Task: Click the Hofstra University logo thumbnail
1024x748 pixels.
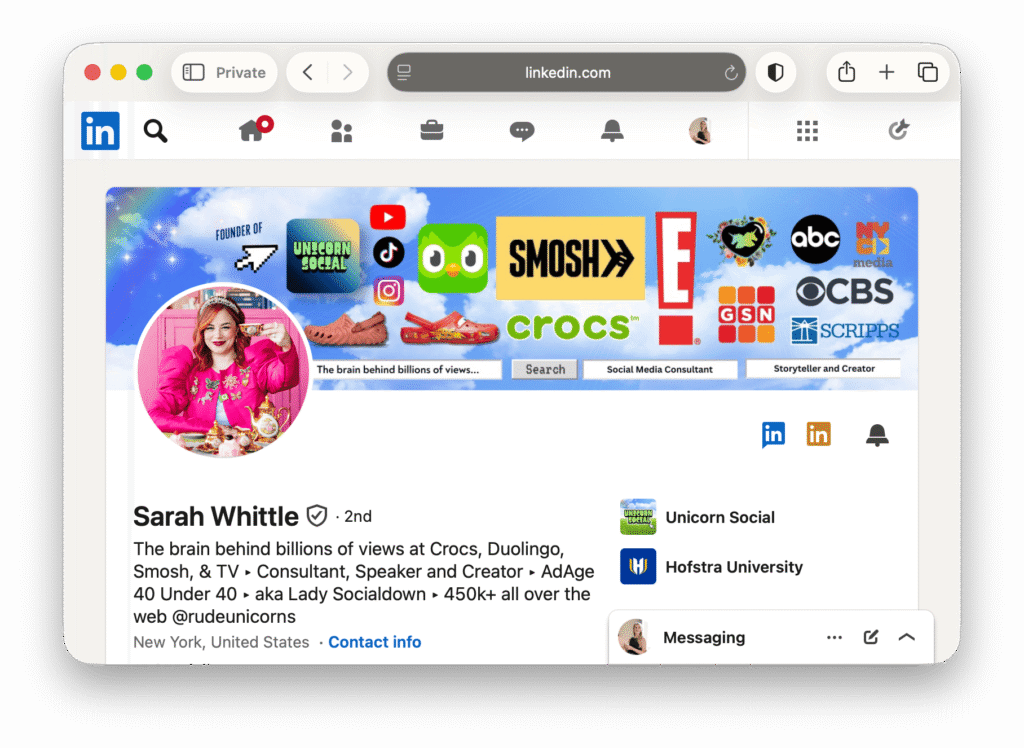Action: [638, 566]
